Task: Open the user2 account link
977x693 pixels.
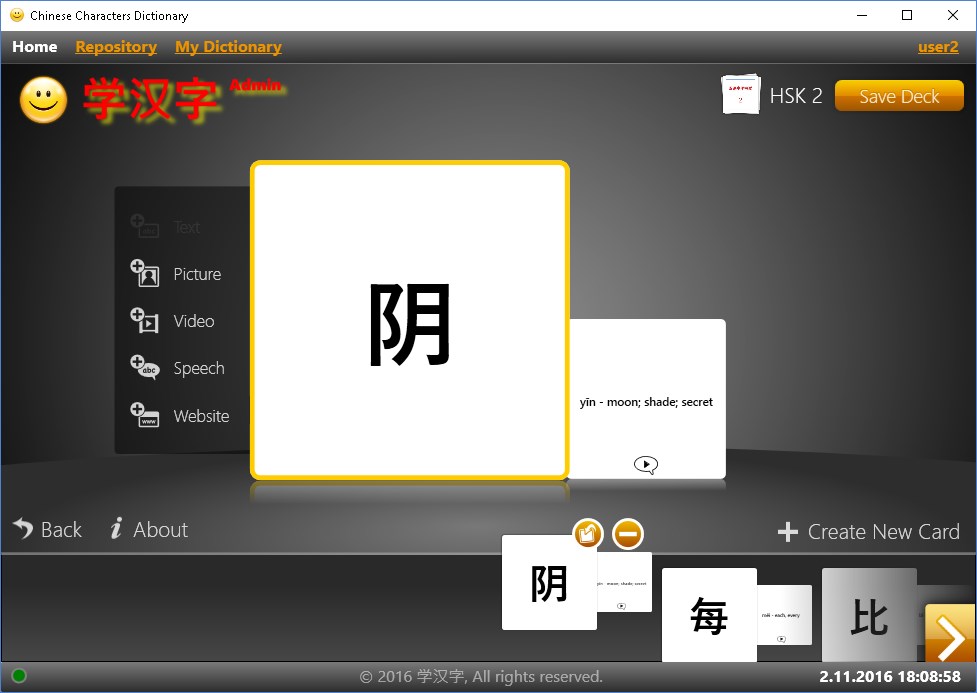Action: tap(937, 46)
